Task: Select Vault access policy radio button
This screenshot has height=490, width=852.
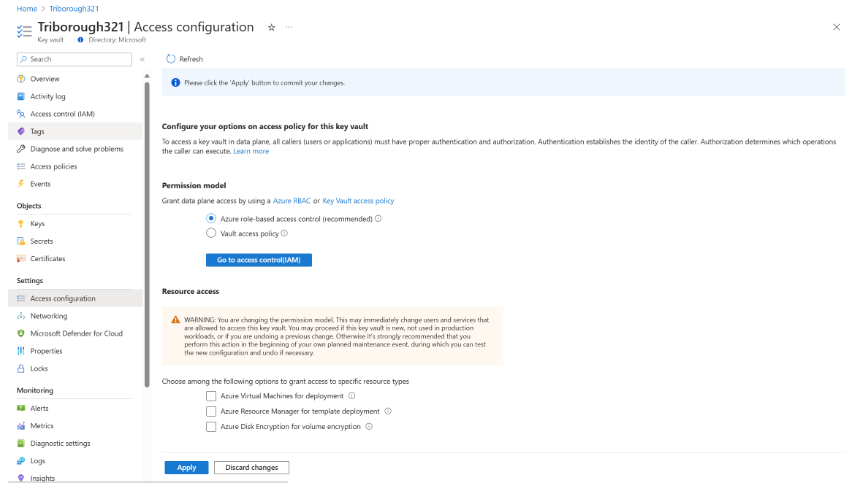Action: point(211,233)
